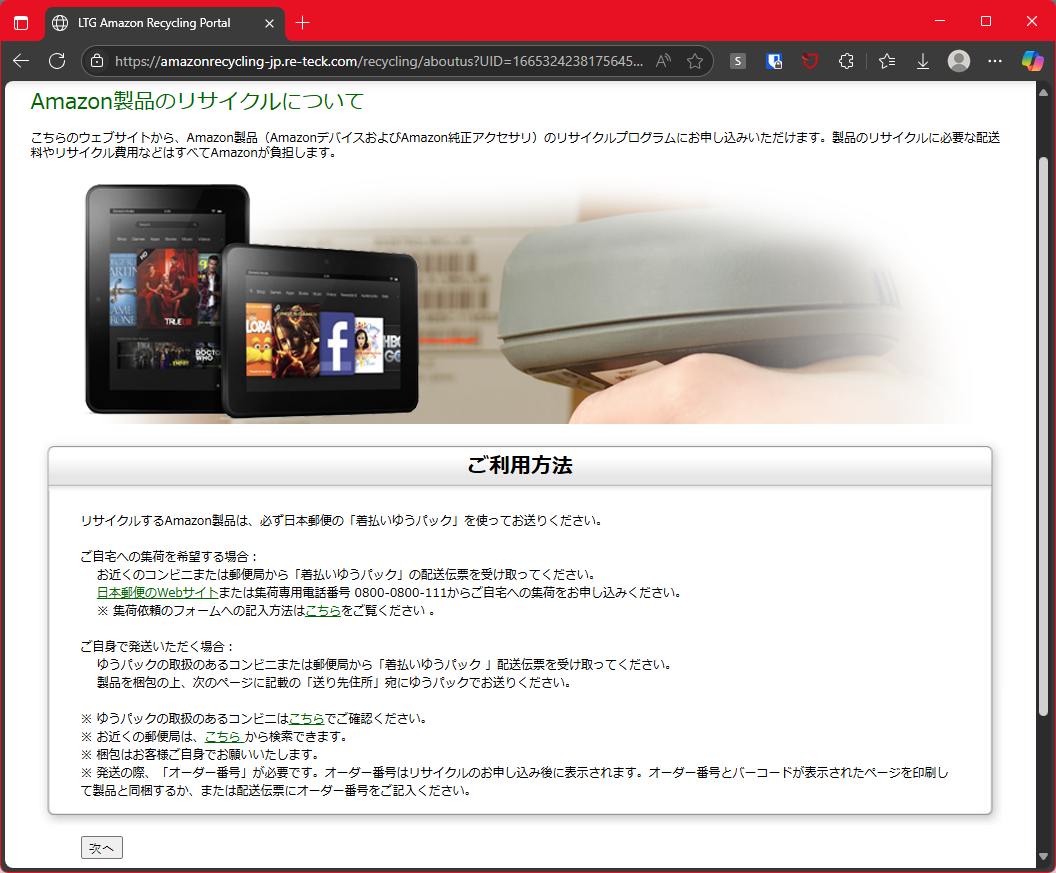Click the browser back arrow
This screenshot has width=1056, height=873.
(22, 61)
